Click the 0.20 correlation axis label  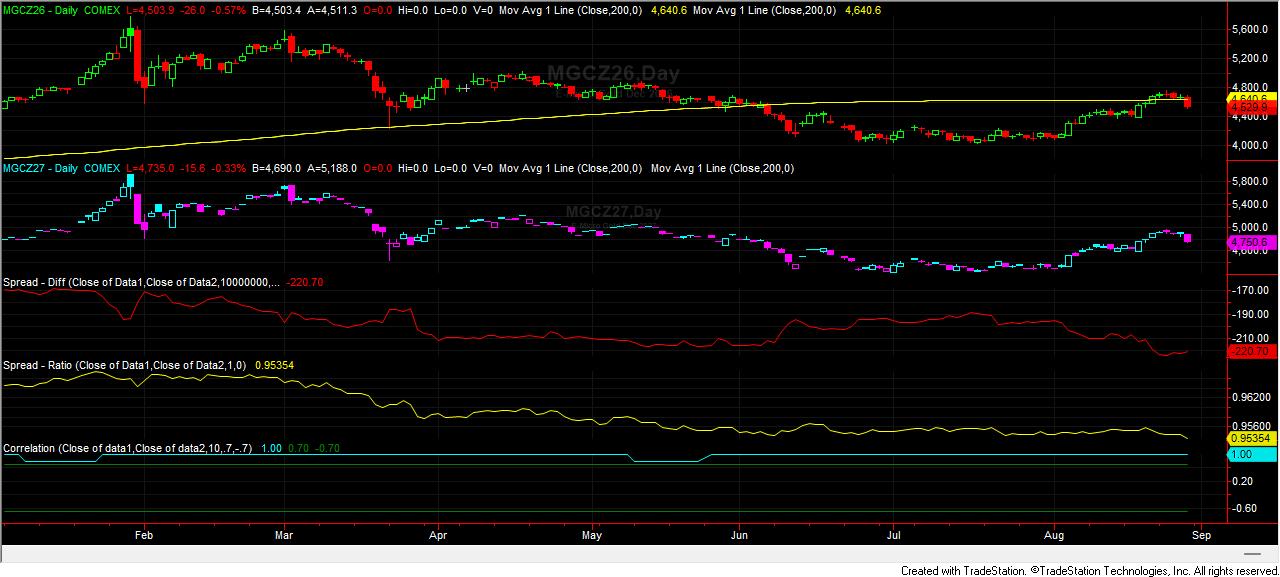(x=1245, y=481)
